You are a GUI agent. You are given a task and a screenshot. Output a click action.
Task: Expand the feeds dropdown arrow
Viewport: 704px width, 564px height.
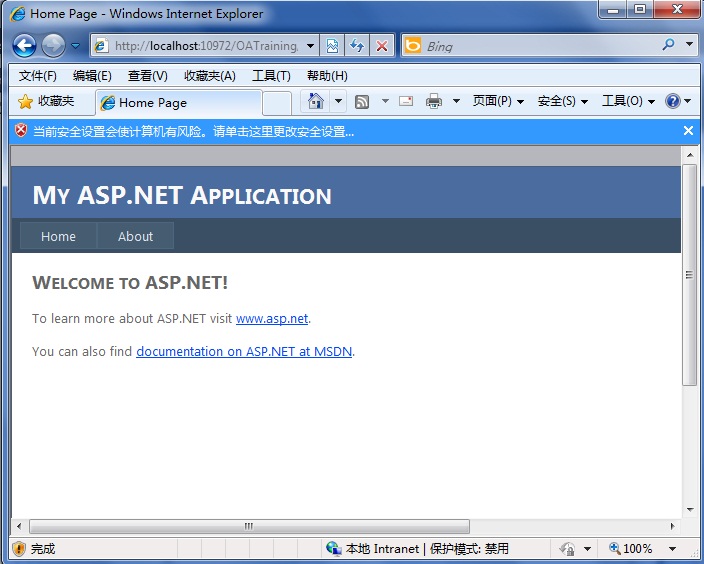385,101
